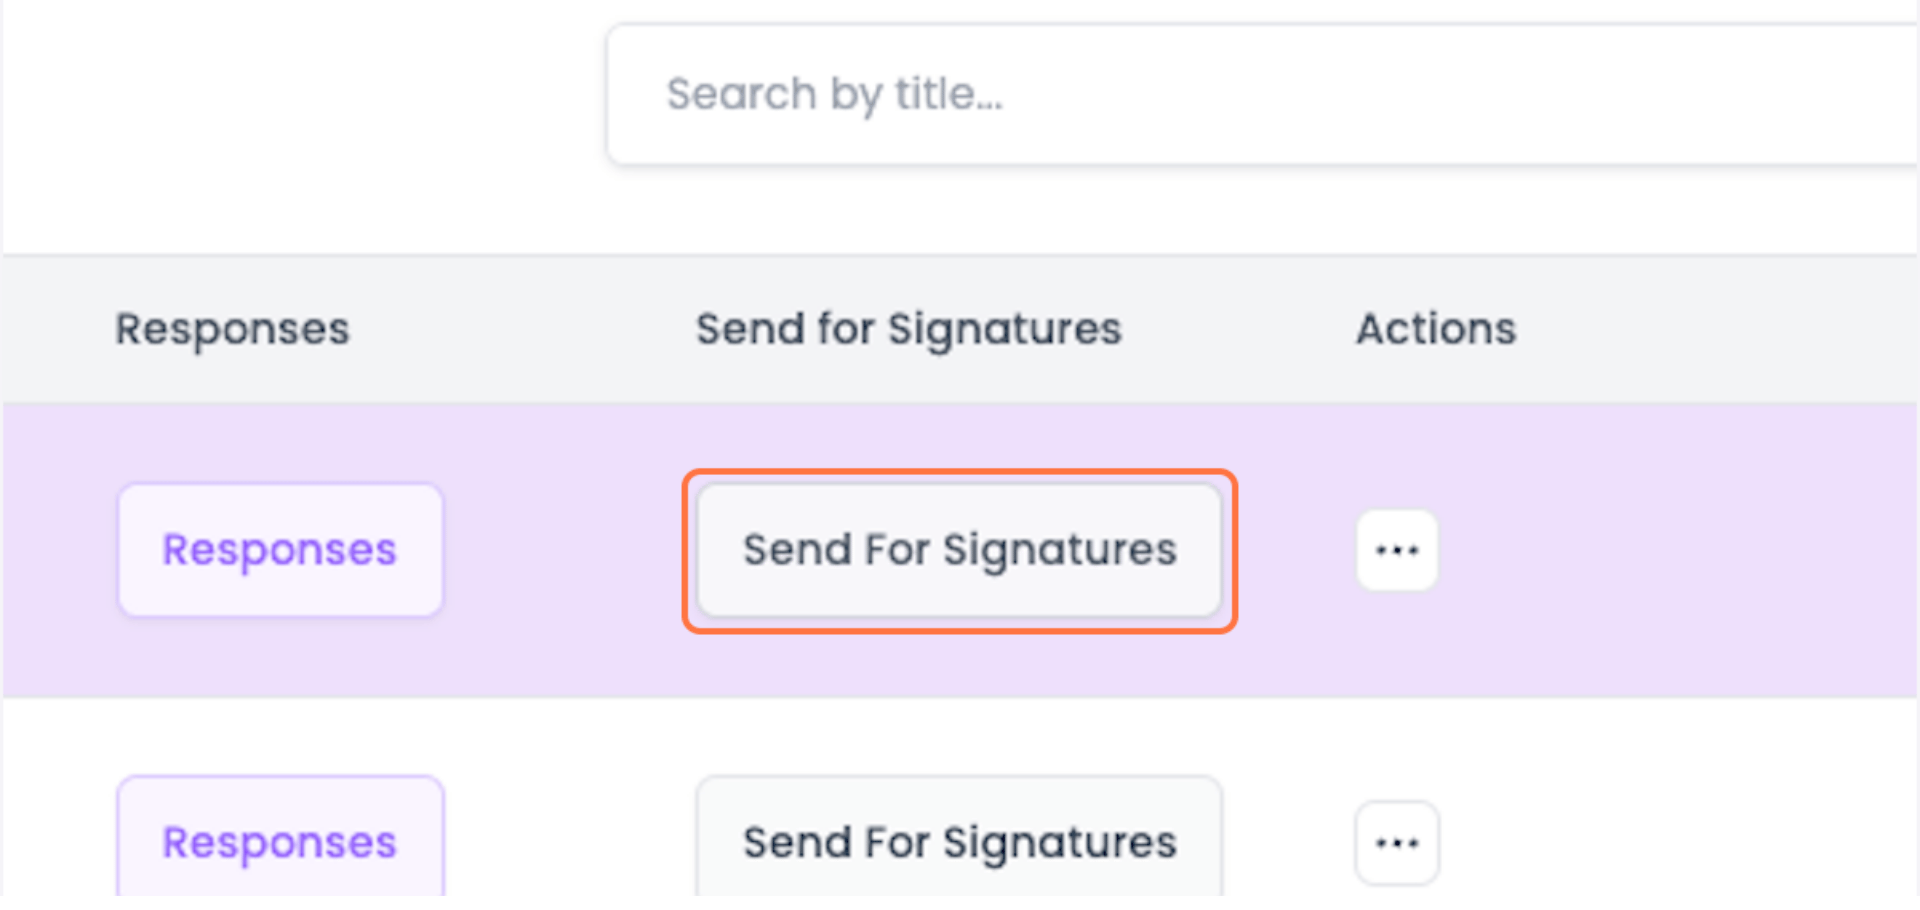
Task: Expand more options ellipsis under Actions header
Action: [x=1397, y=550]
